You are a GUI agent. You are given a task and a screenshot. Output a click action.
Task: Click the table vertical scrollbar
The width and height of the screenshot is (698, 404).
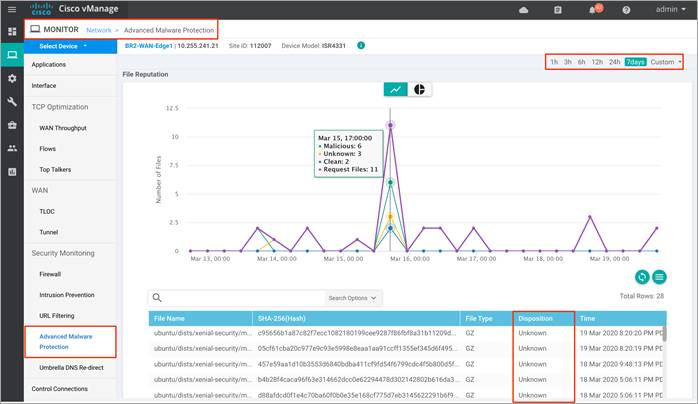(665, 334)
